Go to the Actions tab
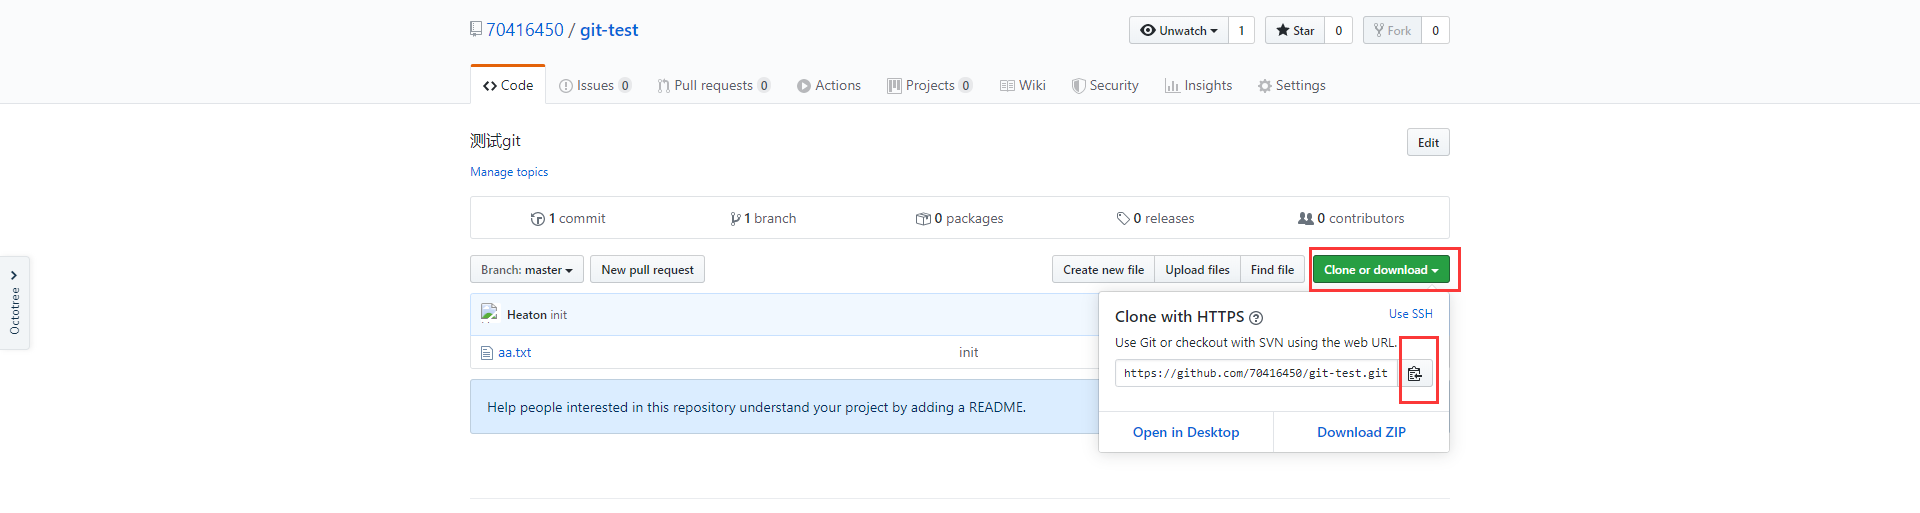1920x513 pixels. coord(828,86)
